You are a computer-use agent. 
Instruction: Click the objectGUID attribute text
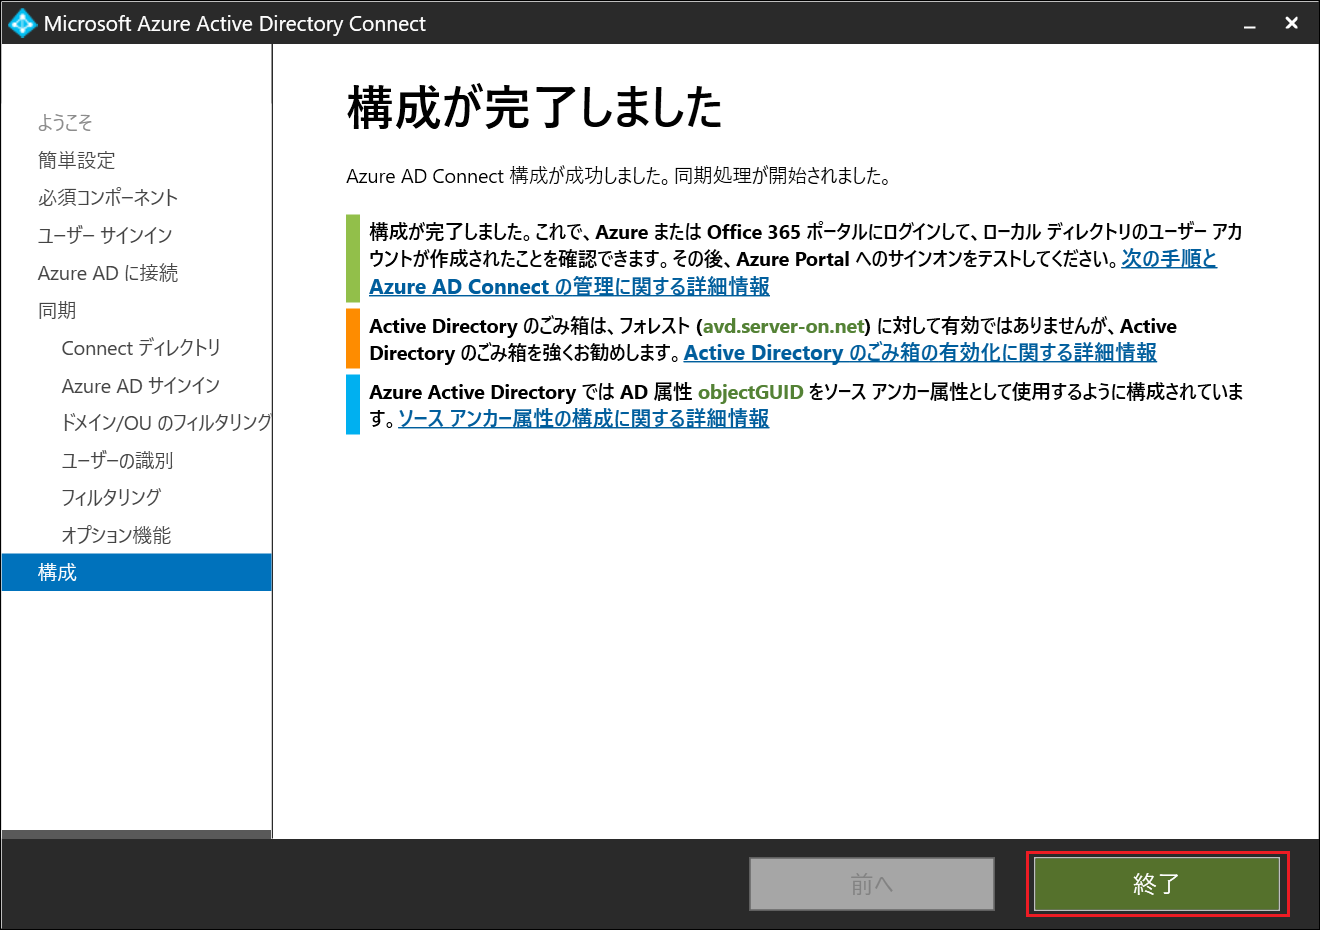751,392
